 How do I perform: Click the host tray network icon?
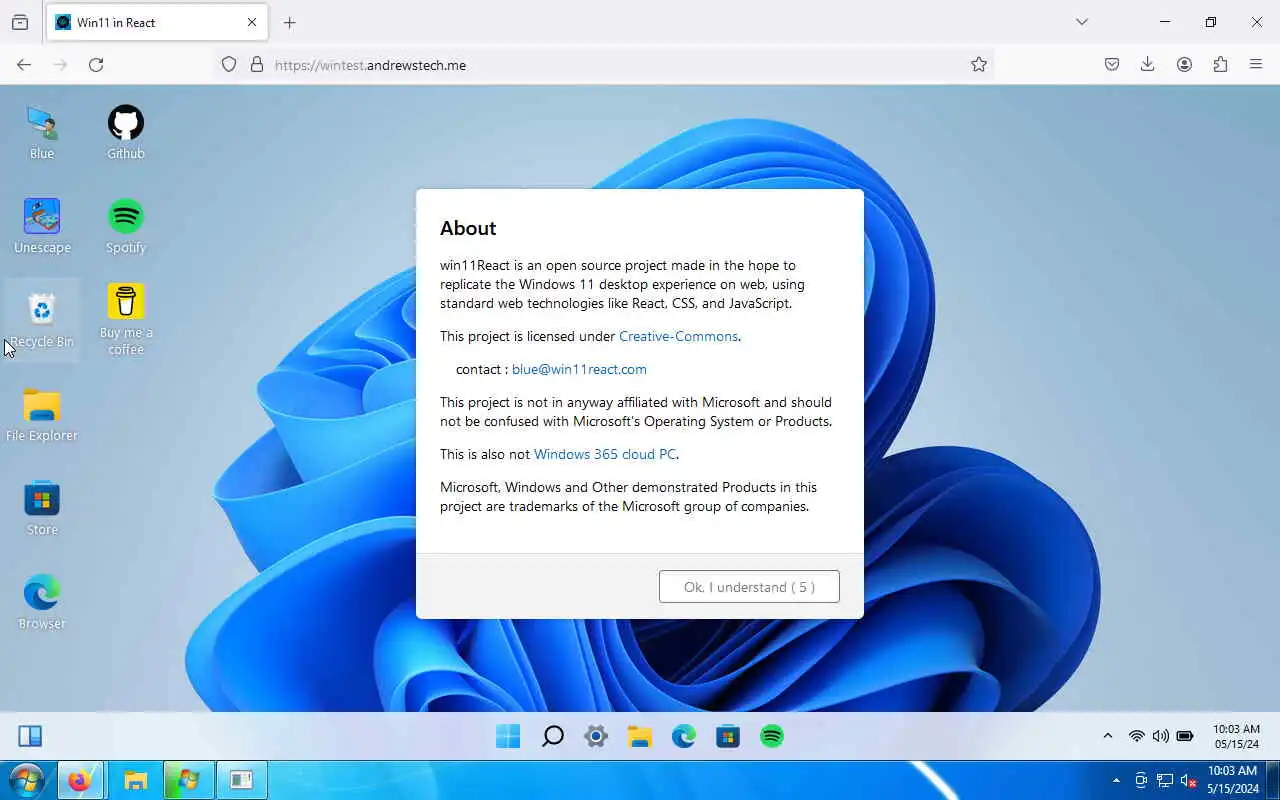pos(1165,780)
